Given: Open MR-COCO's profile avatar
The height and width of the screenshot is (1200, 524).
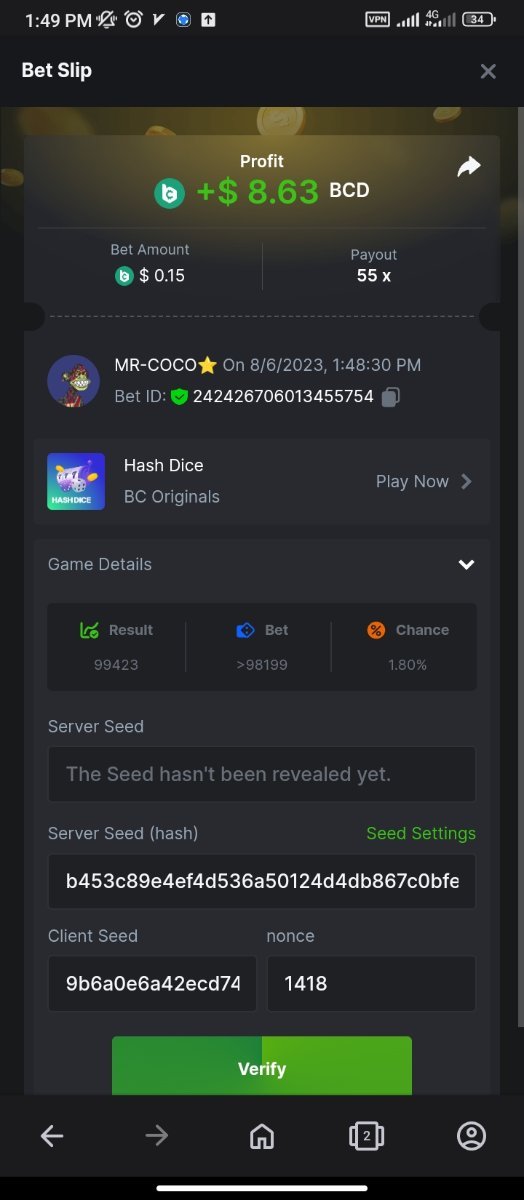Looking at the screenshot, I should [73, 381].
